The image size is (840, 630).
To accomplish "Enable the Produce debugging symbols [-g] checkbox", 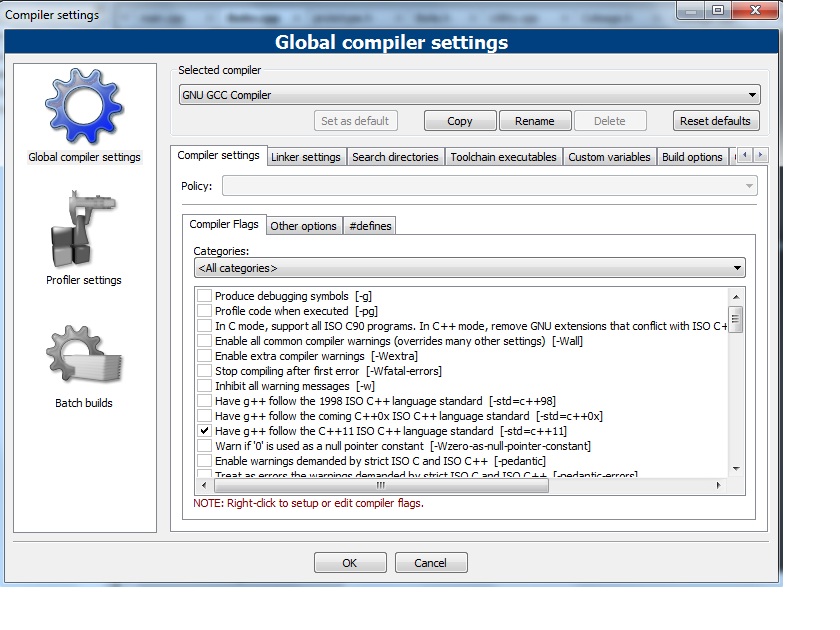I will coord(205,296).
